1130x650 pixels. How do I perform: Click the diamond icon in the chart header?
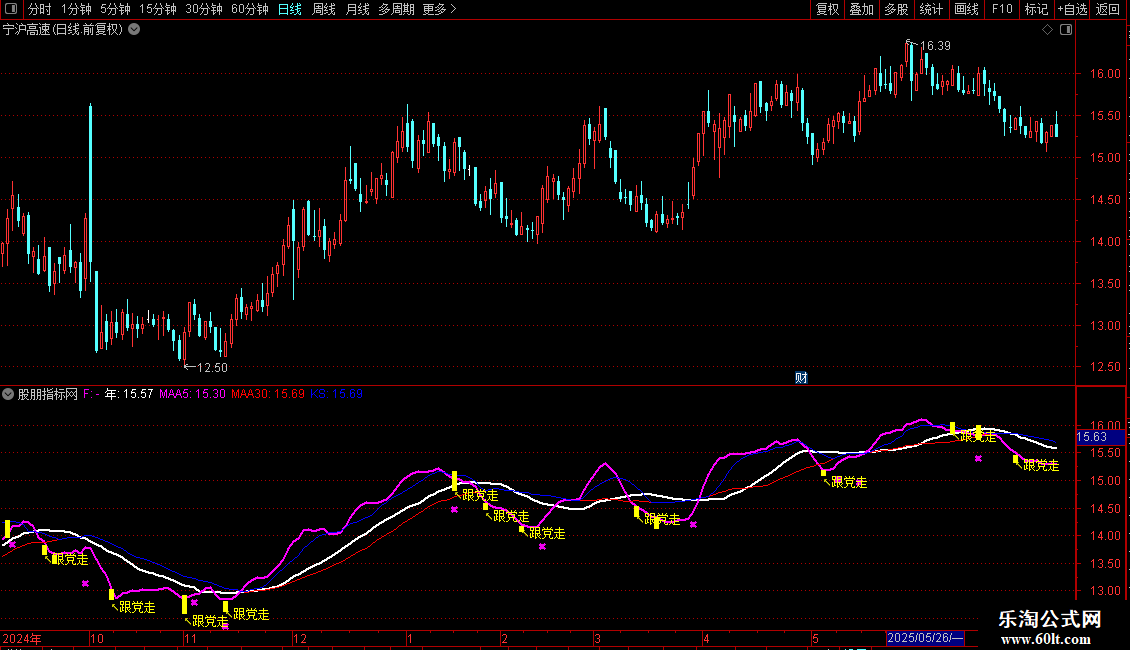(1048, 30)
